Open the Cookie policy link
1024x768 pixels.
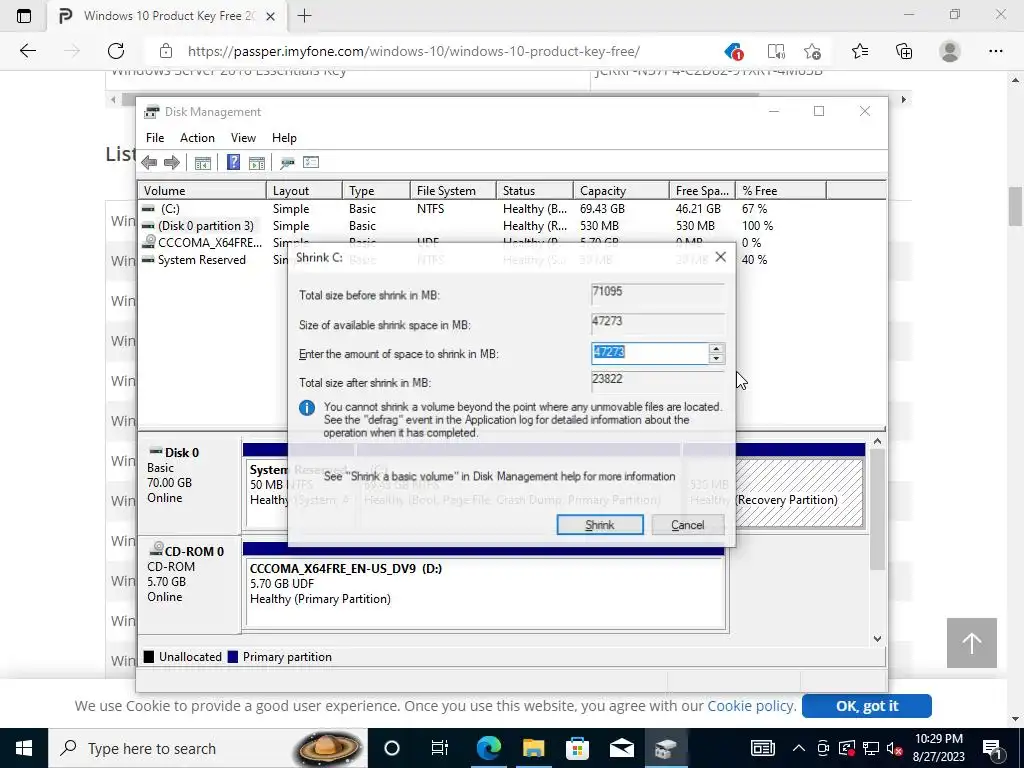tap(750, 706)
